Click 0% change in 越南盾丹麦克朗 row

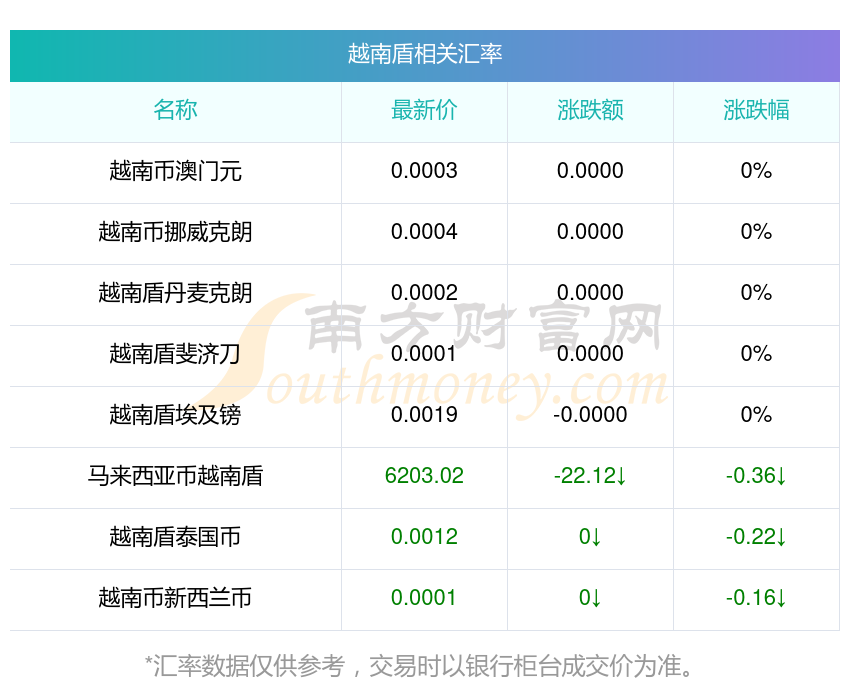click(x=756, y=293)
